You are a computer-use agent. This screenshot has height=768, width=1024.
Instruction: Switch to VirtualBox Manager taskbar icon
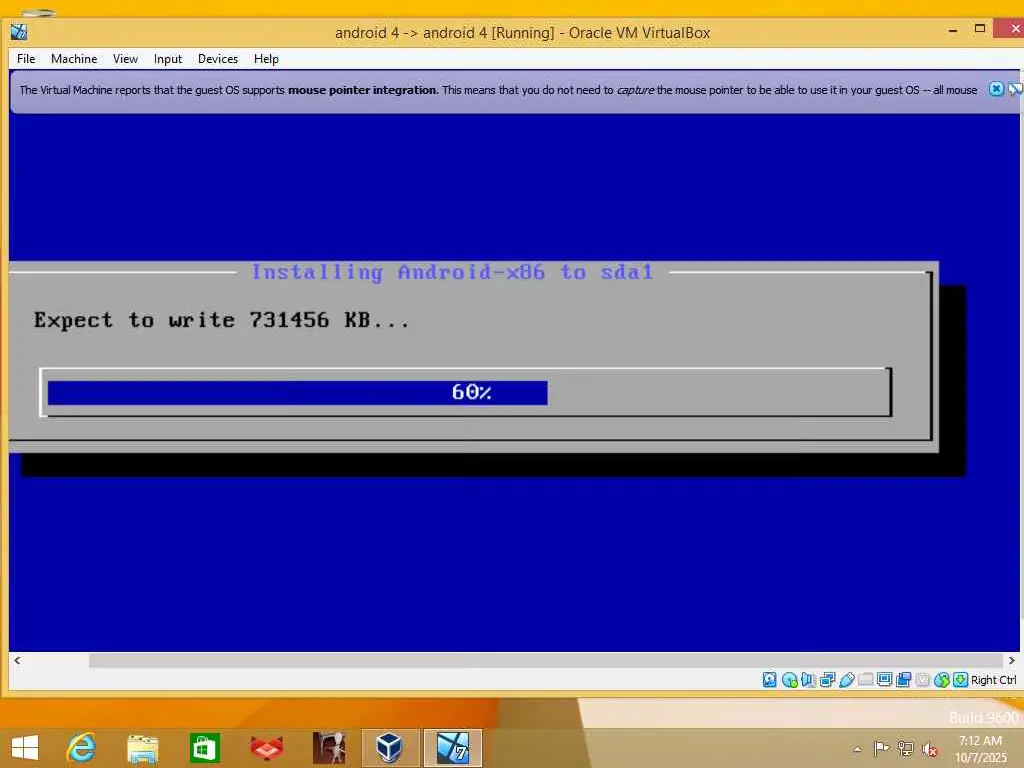click(390, 748)
